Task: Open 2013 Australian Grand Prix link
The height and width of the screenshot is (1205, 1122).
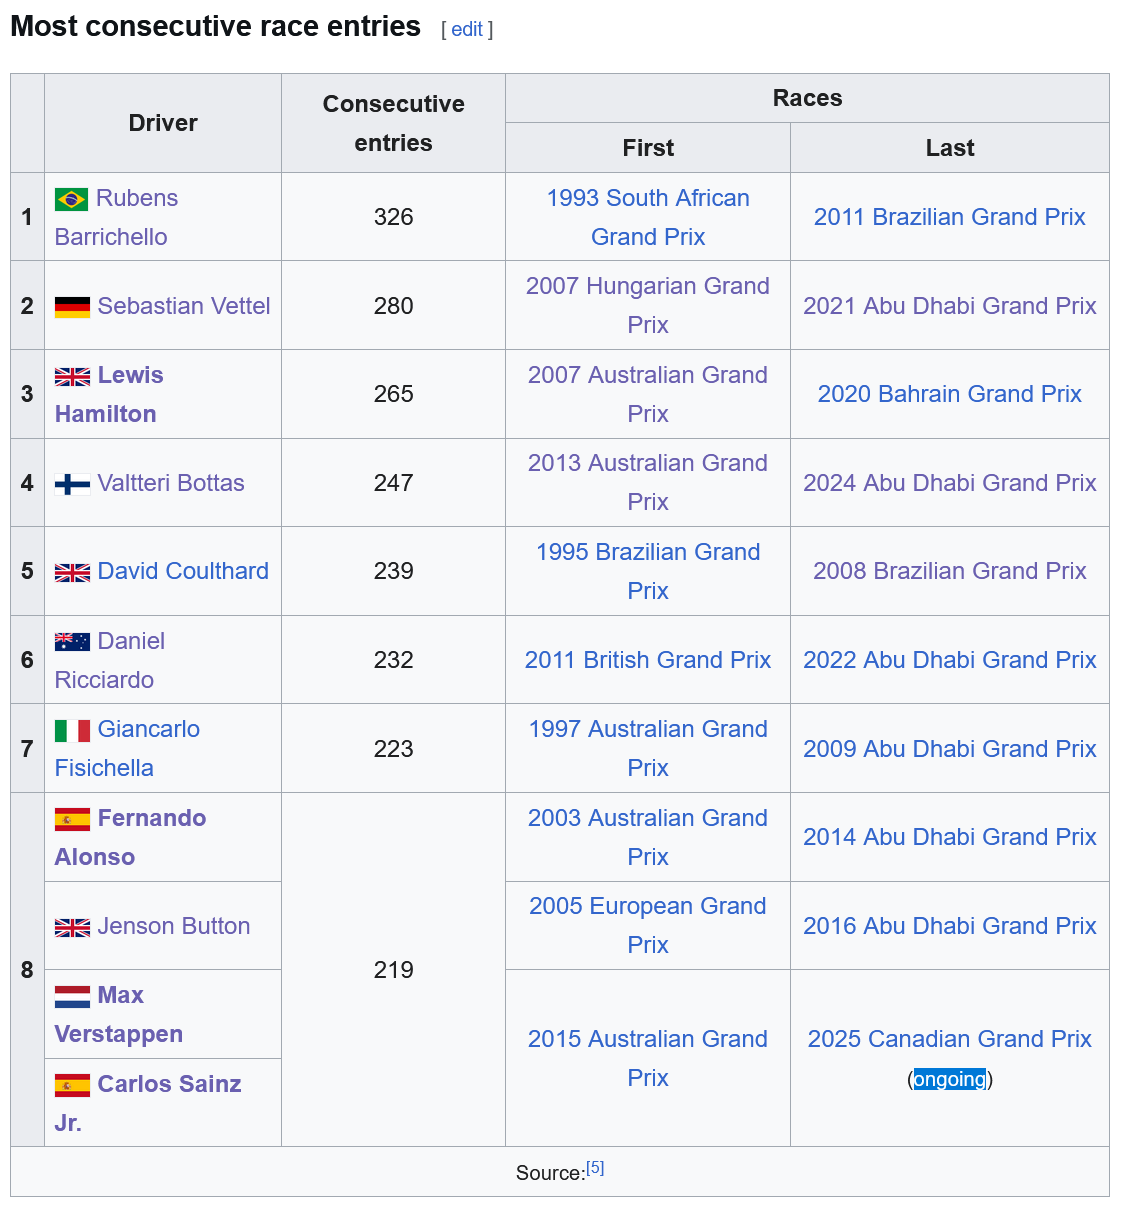Action: (648, 482)
